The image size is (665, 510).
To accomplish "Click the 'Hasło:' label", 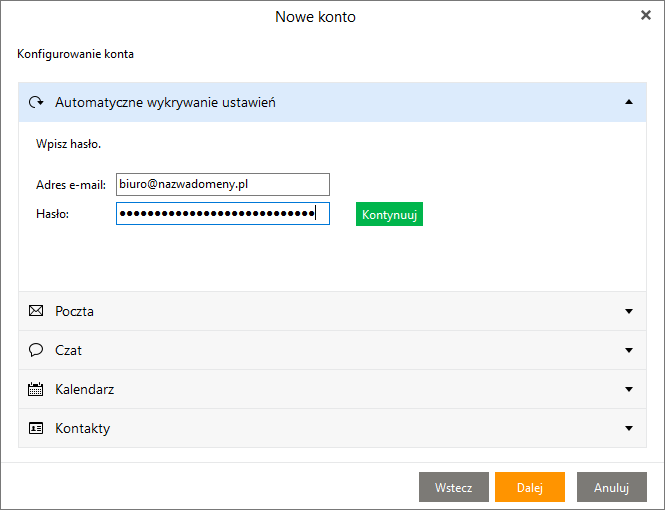I will 53,214.
